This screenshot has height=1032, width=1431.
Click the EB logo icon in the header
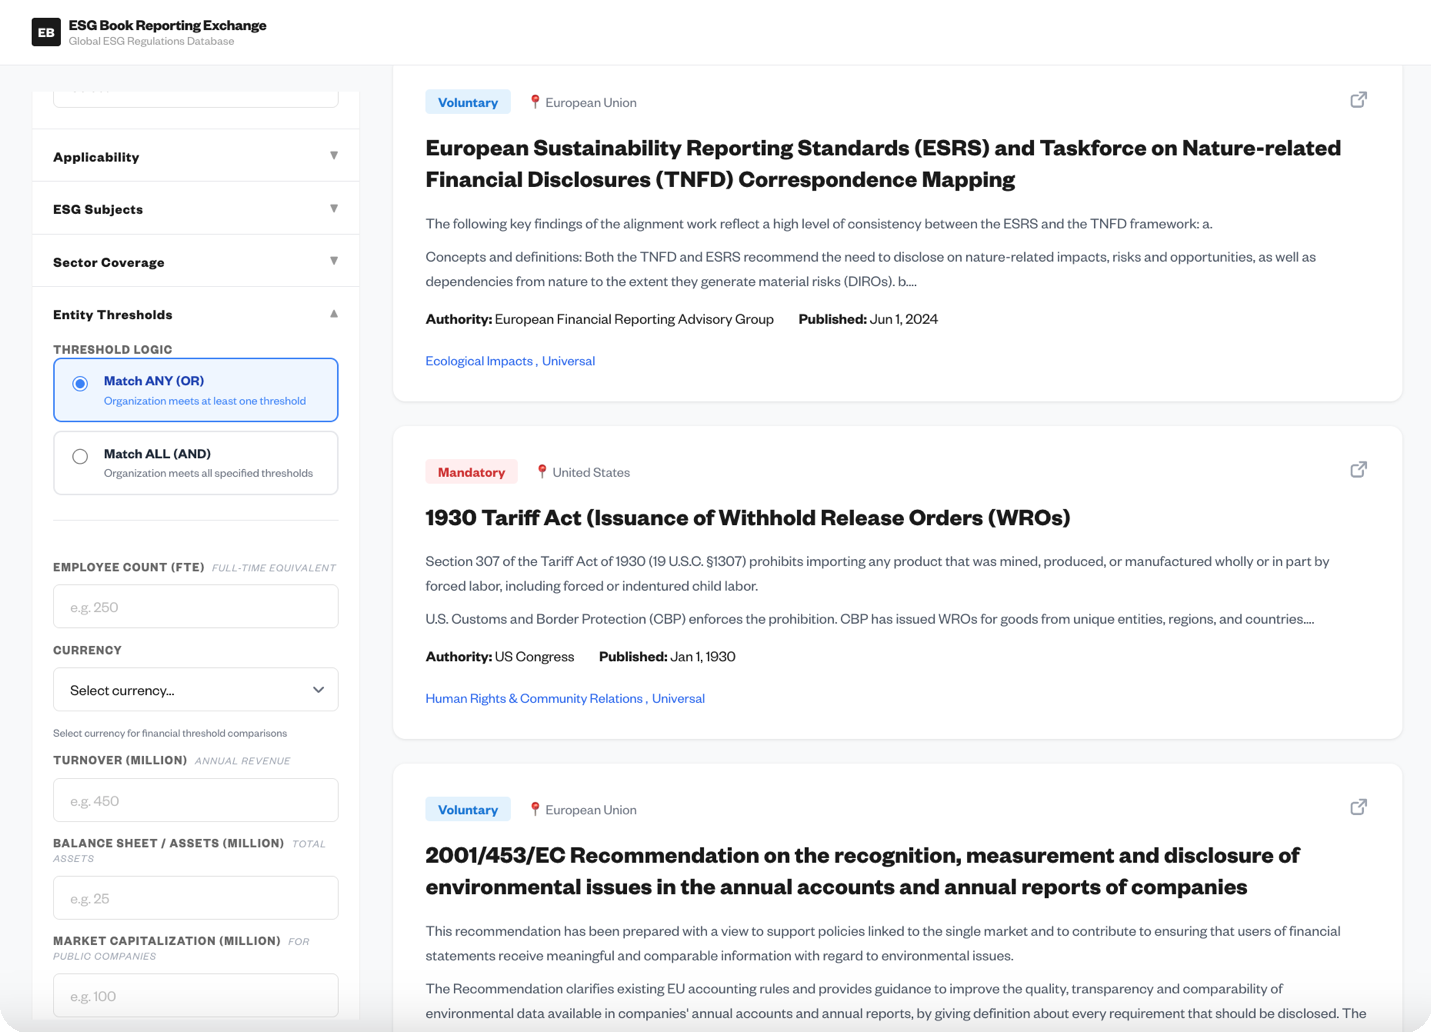click(x=46, y=31)
